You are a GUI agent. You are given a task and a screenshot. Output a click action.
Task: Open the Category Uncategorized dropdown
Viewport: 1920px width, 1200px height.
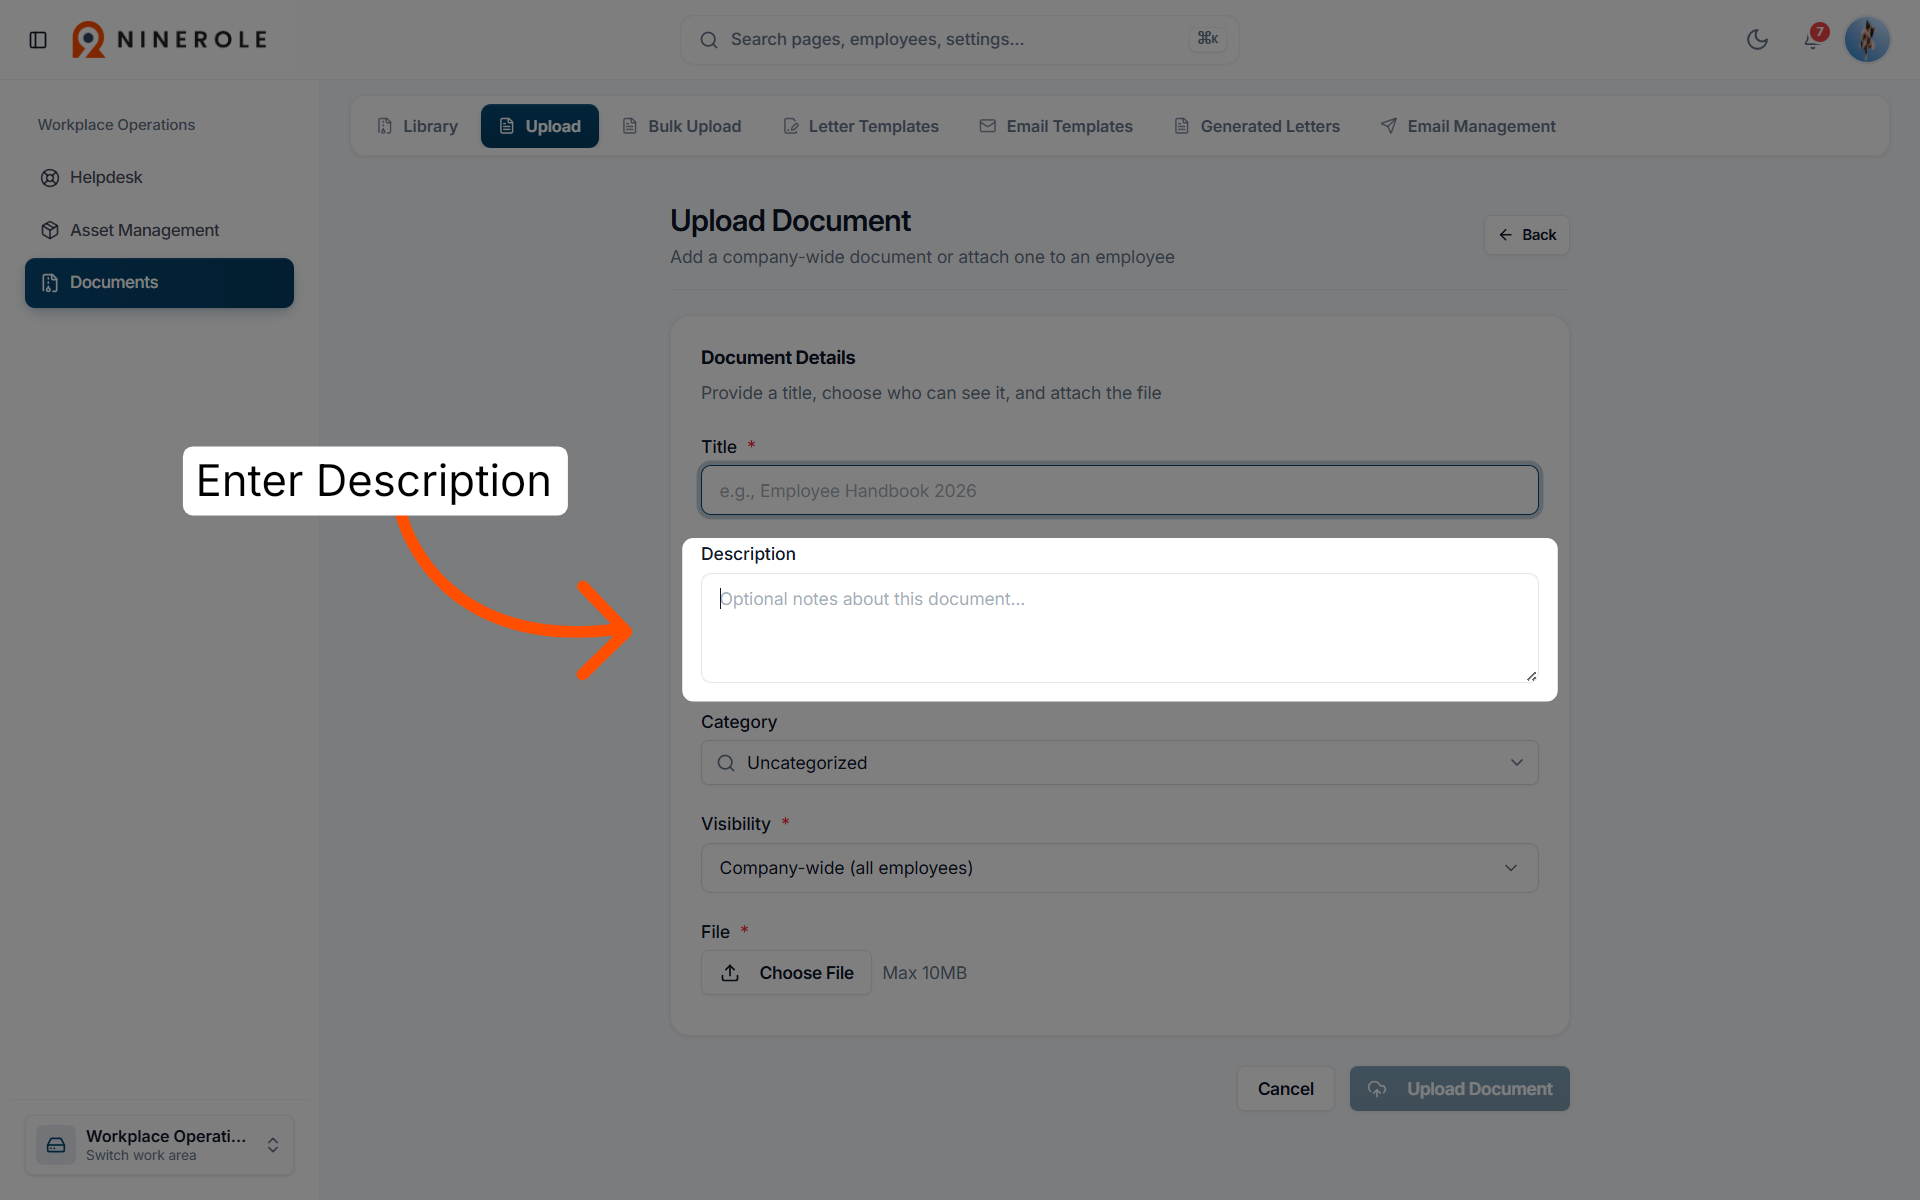(1119, 763)
